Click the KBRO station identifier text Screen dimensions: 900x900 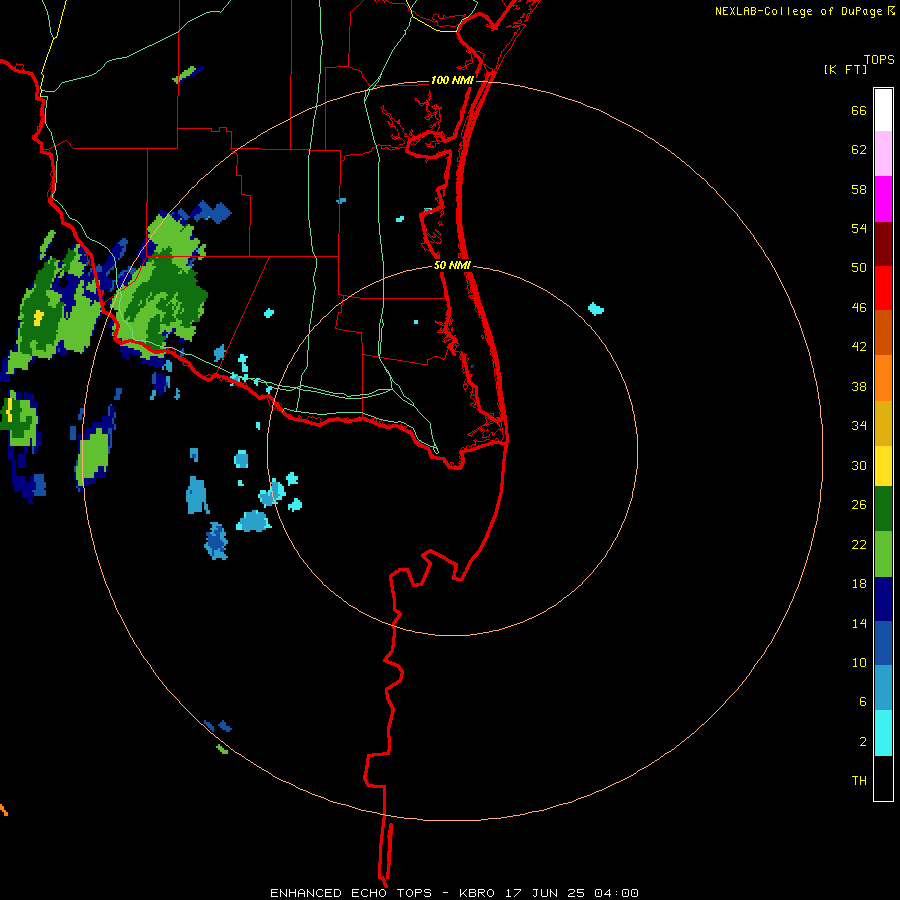pos(479,893)
